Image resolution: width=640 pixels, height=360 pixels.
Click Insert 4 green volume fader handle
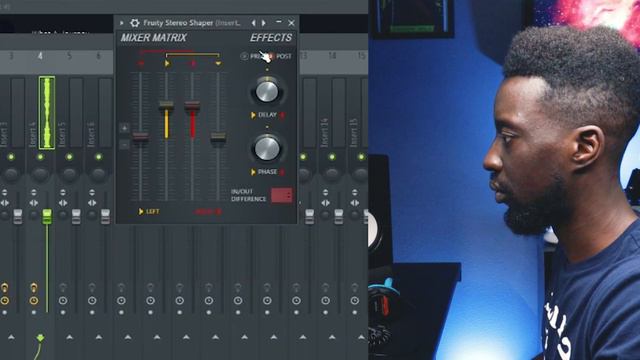(x=47, y=216)
